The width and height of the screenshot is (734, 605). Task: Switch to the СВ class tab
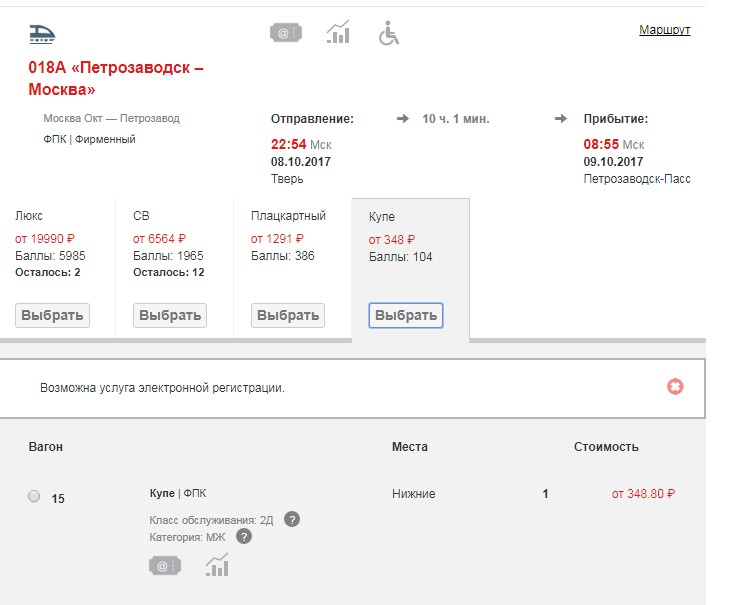pyautogui.click(x=169, y=315)
